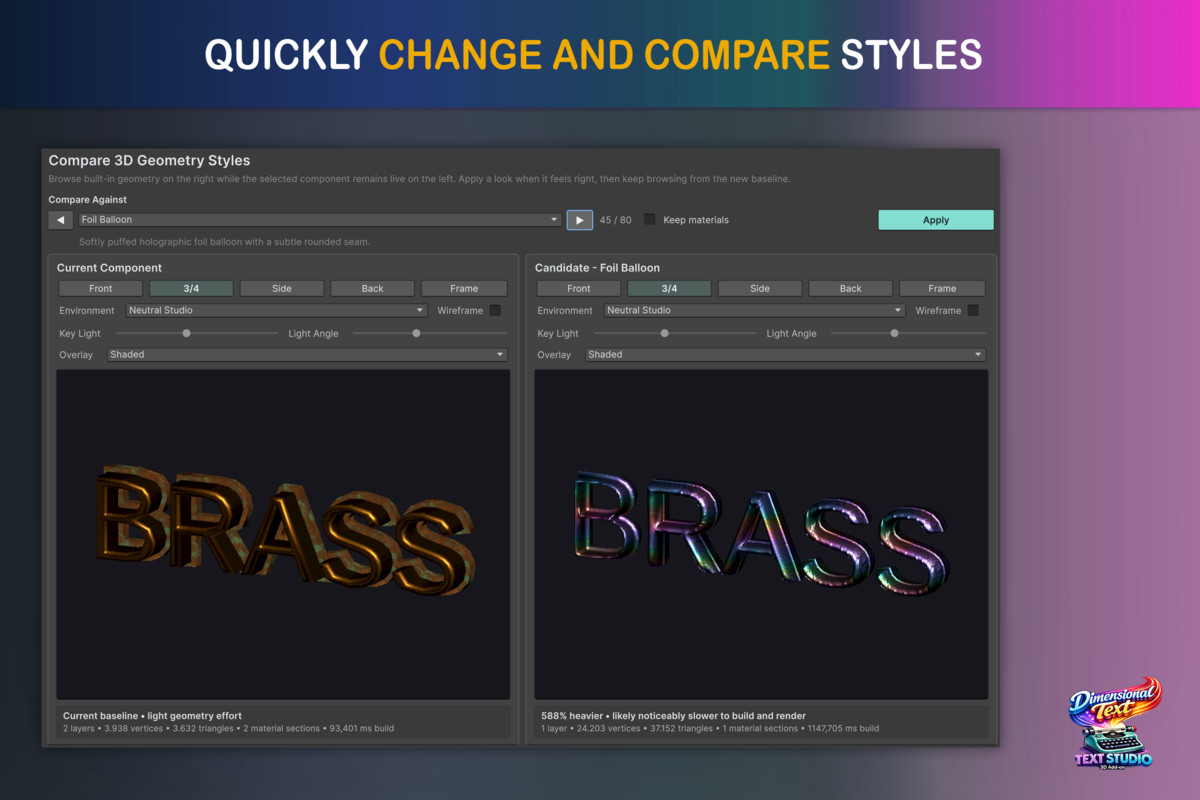Click 'Softly puffed holographic foil balloon' description

coord(225,242)
